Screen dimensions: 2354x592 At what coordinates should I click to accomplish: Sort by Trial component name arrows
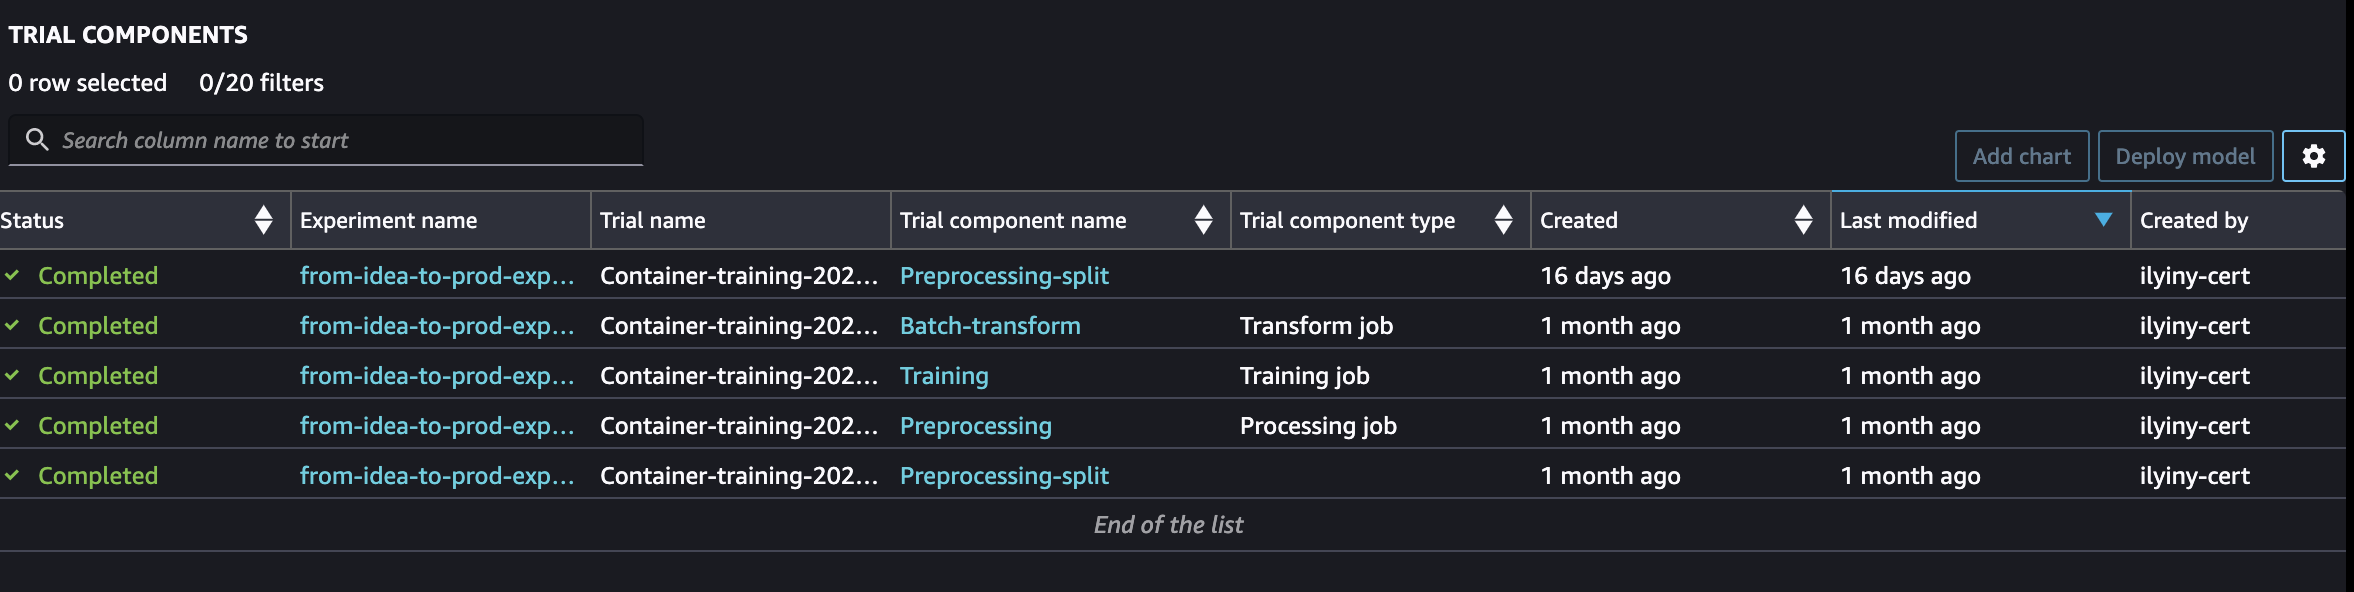[1203, 220]
